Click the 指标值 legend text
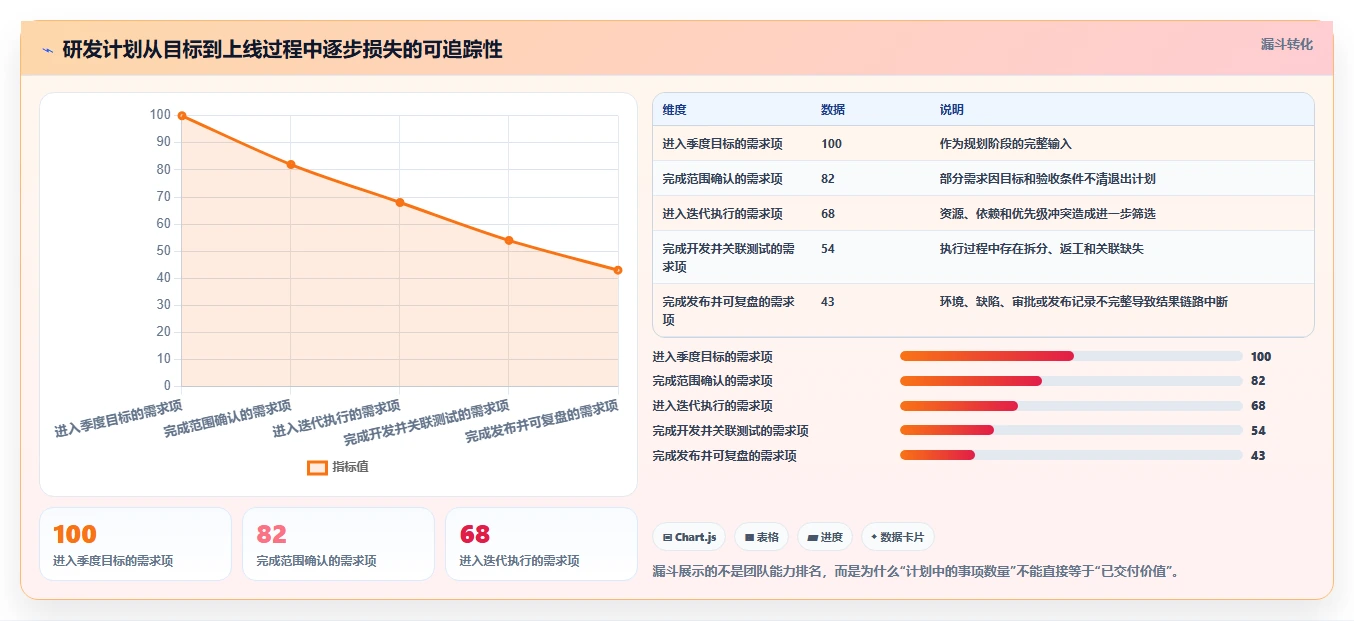Viewport: 1354px width, 621px height. point(350,467)
